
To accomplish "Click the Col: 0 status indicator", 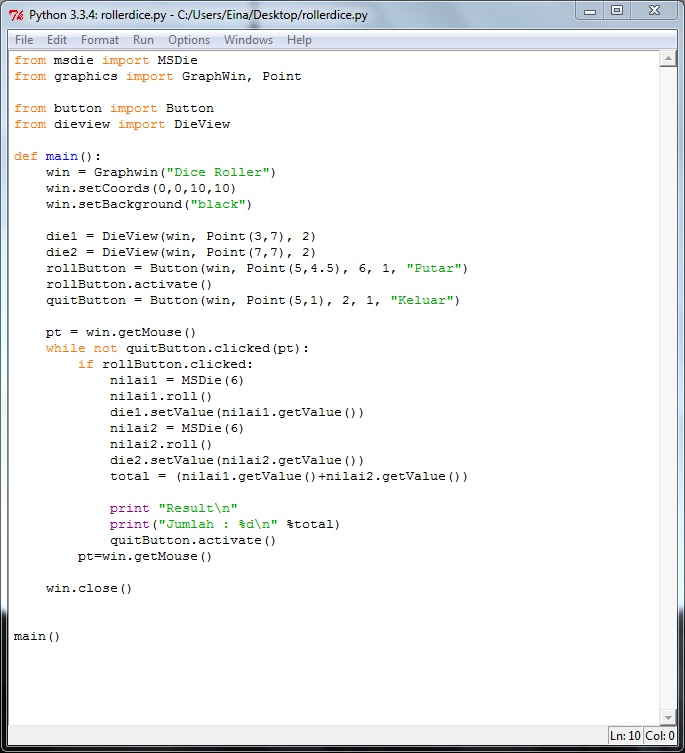I will pos(658,736).
